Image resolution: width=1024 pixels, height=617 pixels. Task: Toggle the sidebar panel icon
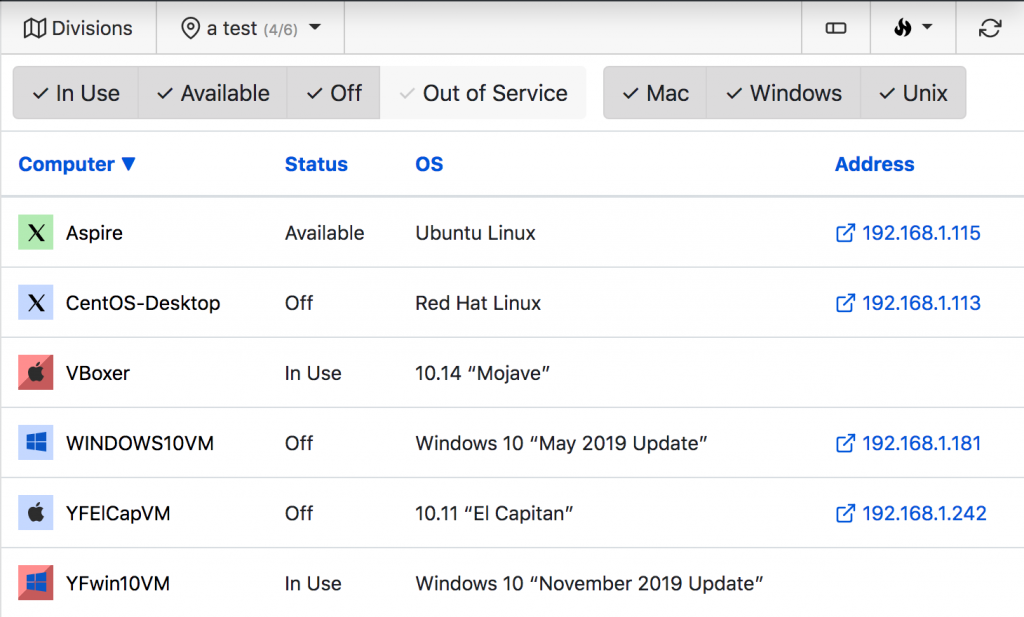coord(836,27)
